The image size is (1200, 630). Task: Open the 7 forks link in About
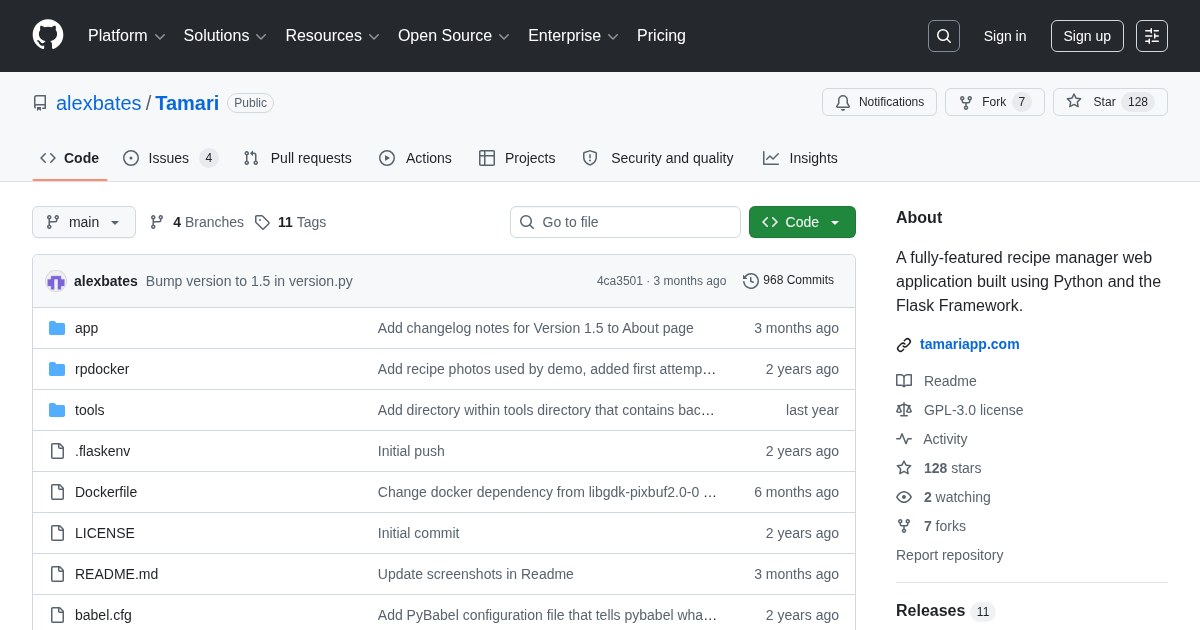945,526
